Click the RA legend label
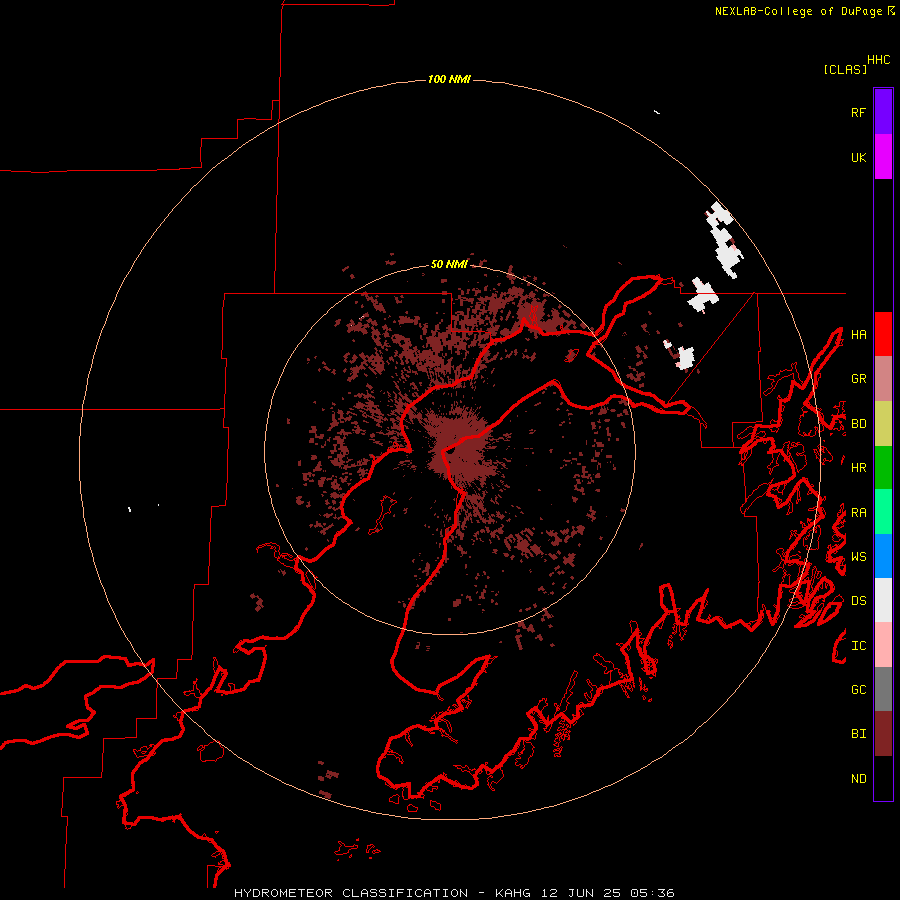 [858, 513]
